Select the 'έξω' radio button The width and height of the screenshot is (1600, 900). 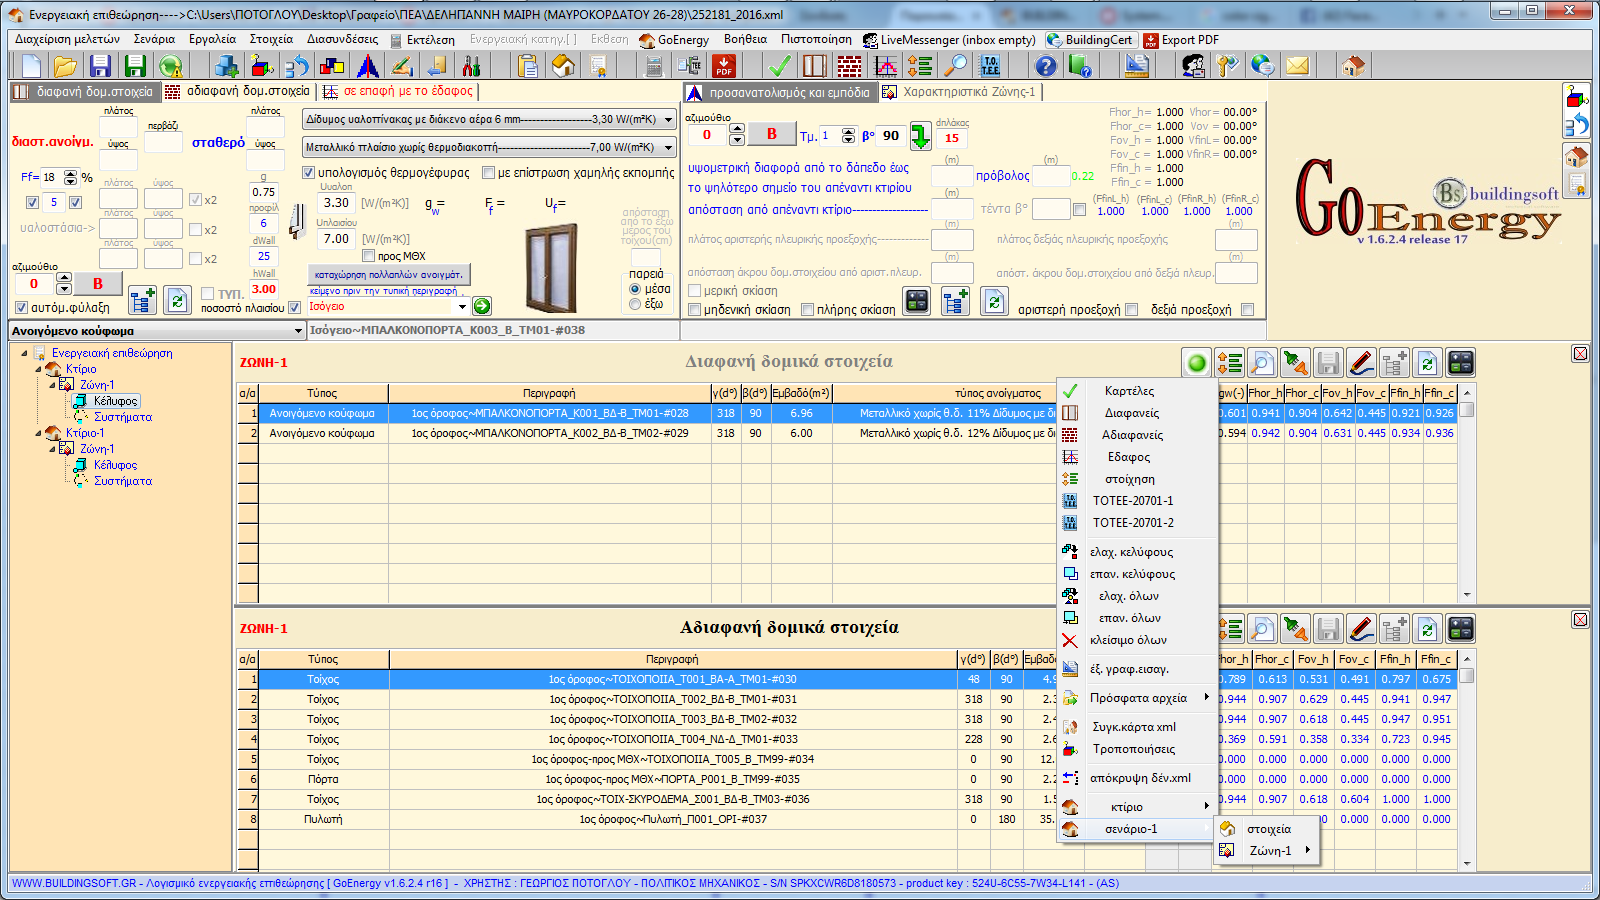[x=635, y=304]
